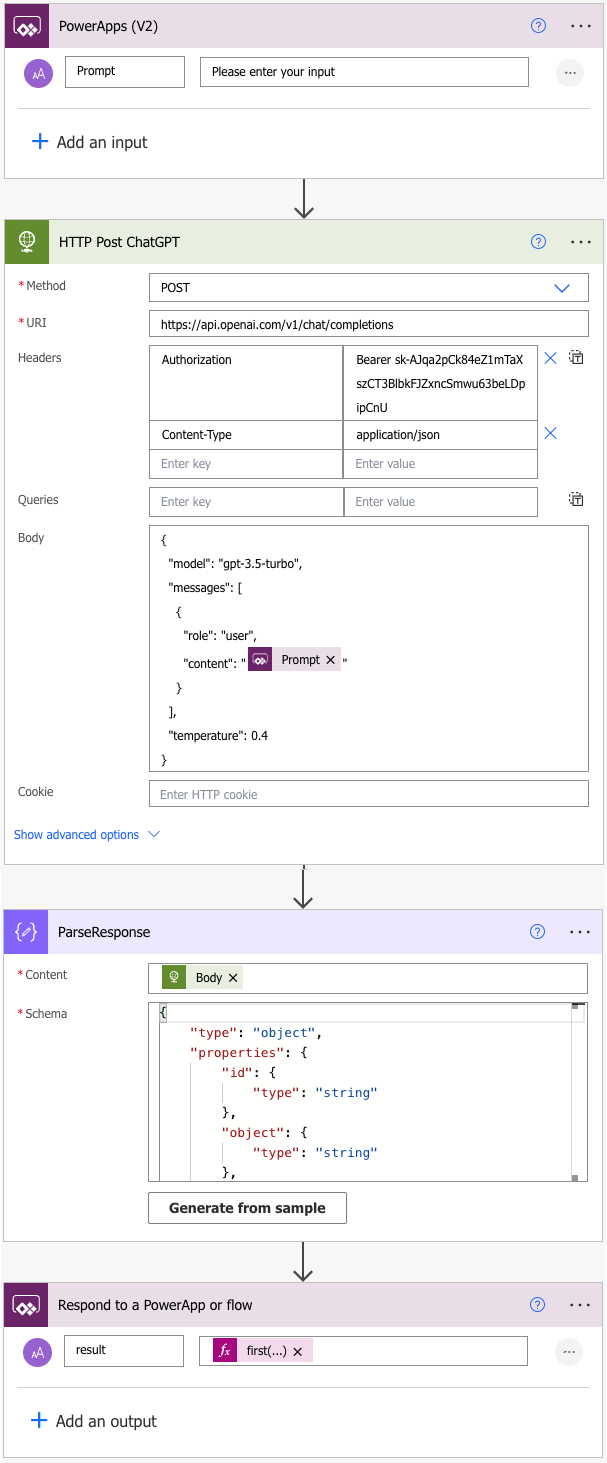The height and width of the screenshot is (1463, 607).
Task: Click Generate from sample button
Action: click(247, 1208)
